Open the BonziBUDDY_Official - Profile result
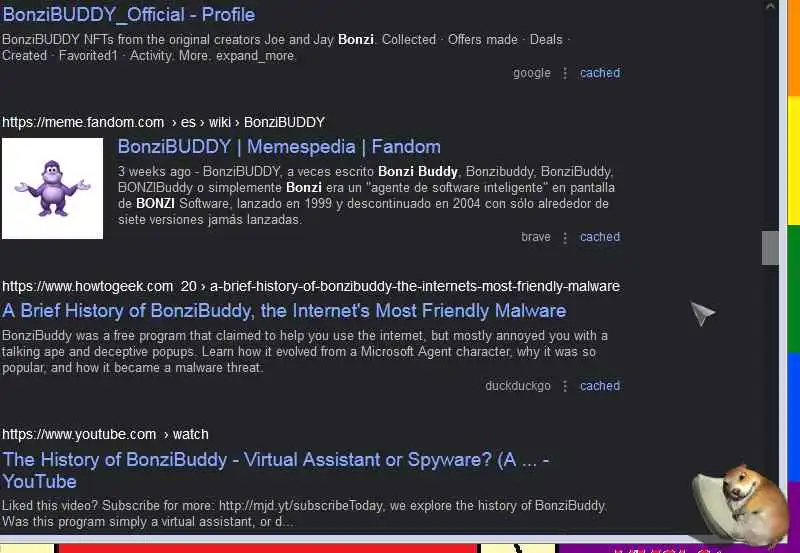Image resolution: width=800 pixels, height=553 pixels. coord(129,14)
